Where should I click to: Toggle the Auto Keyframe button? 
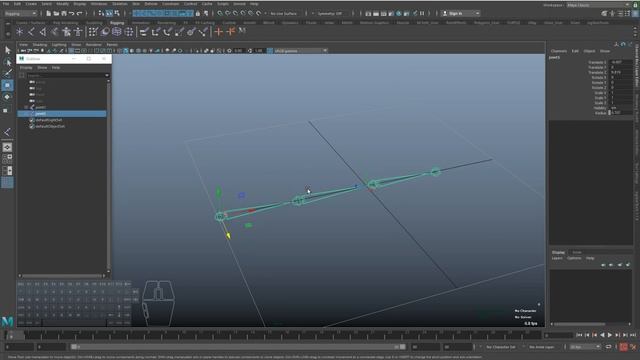(x=623, y=347)
